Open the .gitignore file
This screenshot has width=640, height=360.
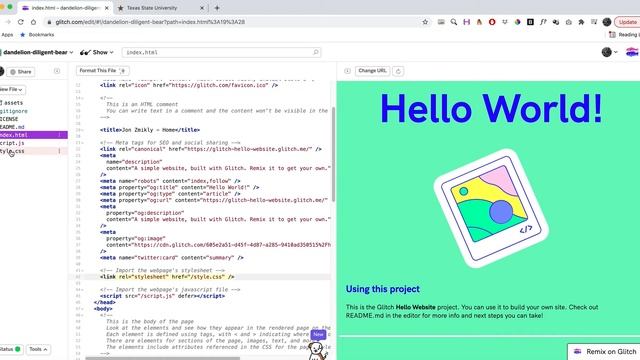tap(13, 111)
